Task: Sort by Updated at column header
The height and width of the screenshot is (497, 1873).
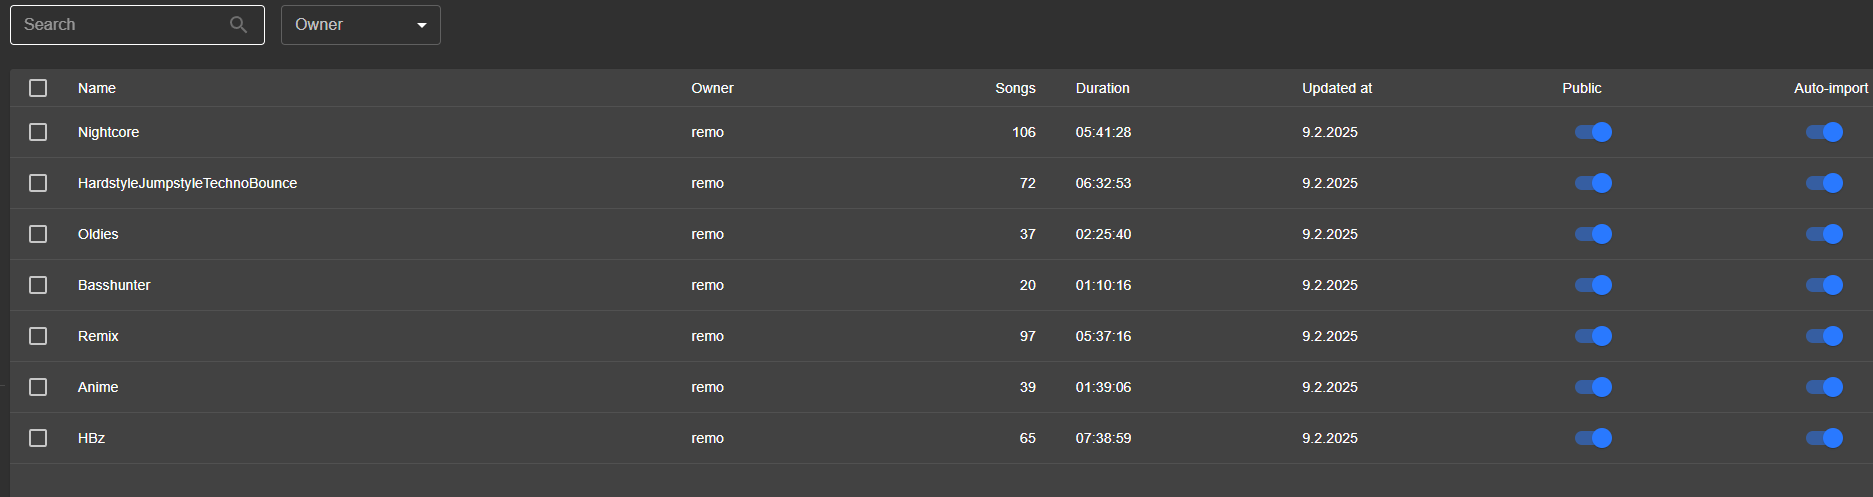Action: click(x=1337, y=88)
